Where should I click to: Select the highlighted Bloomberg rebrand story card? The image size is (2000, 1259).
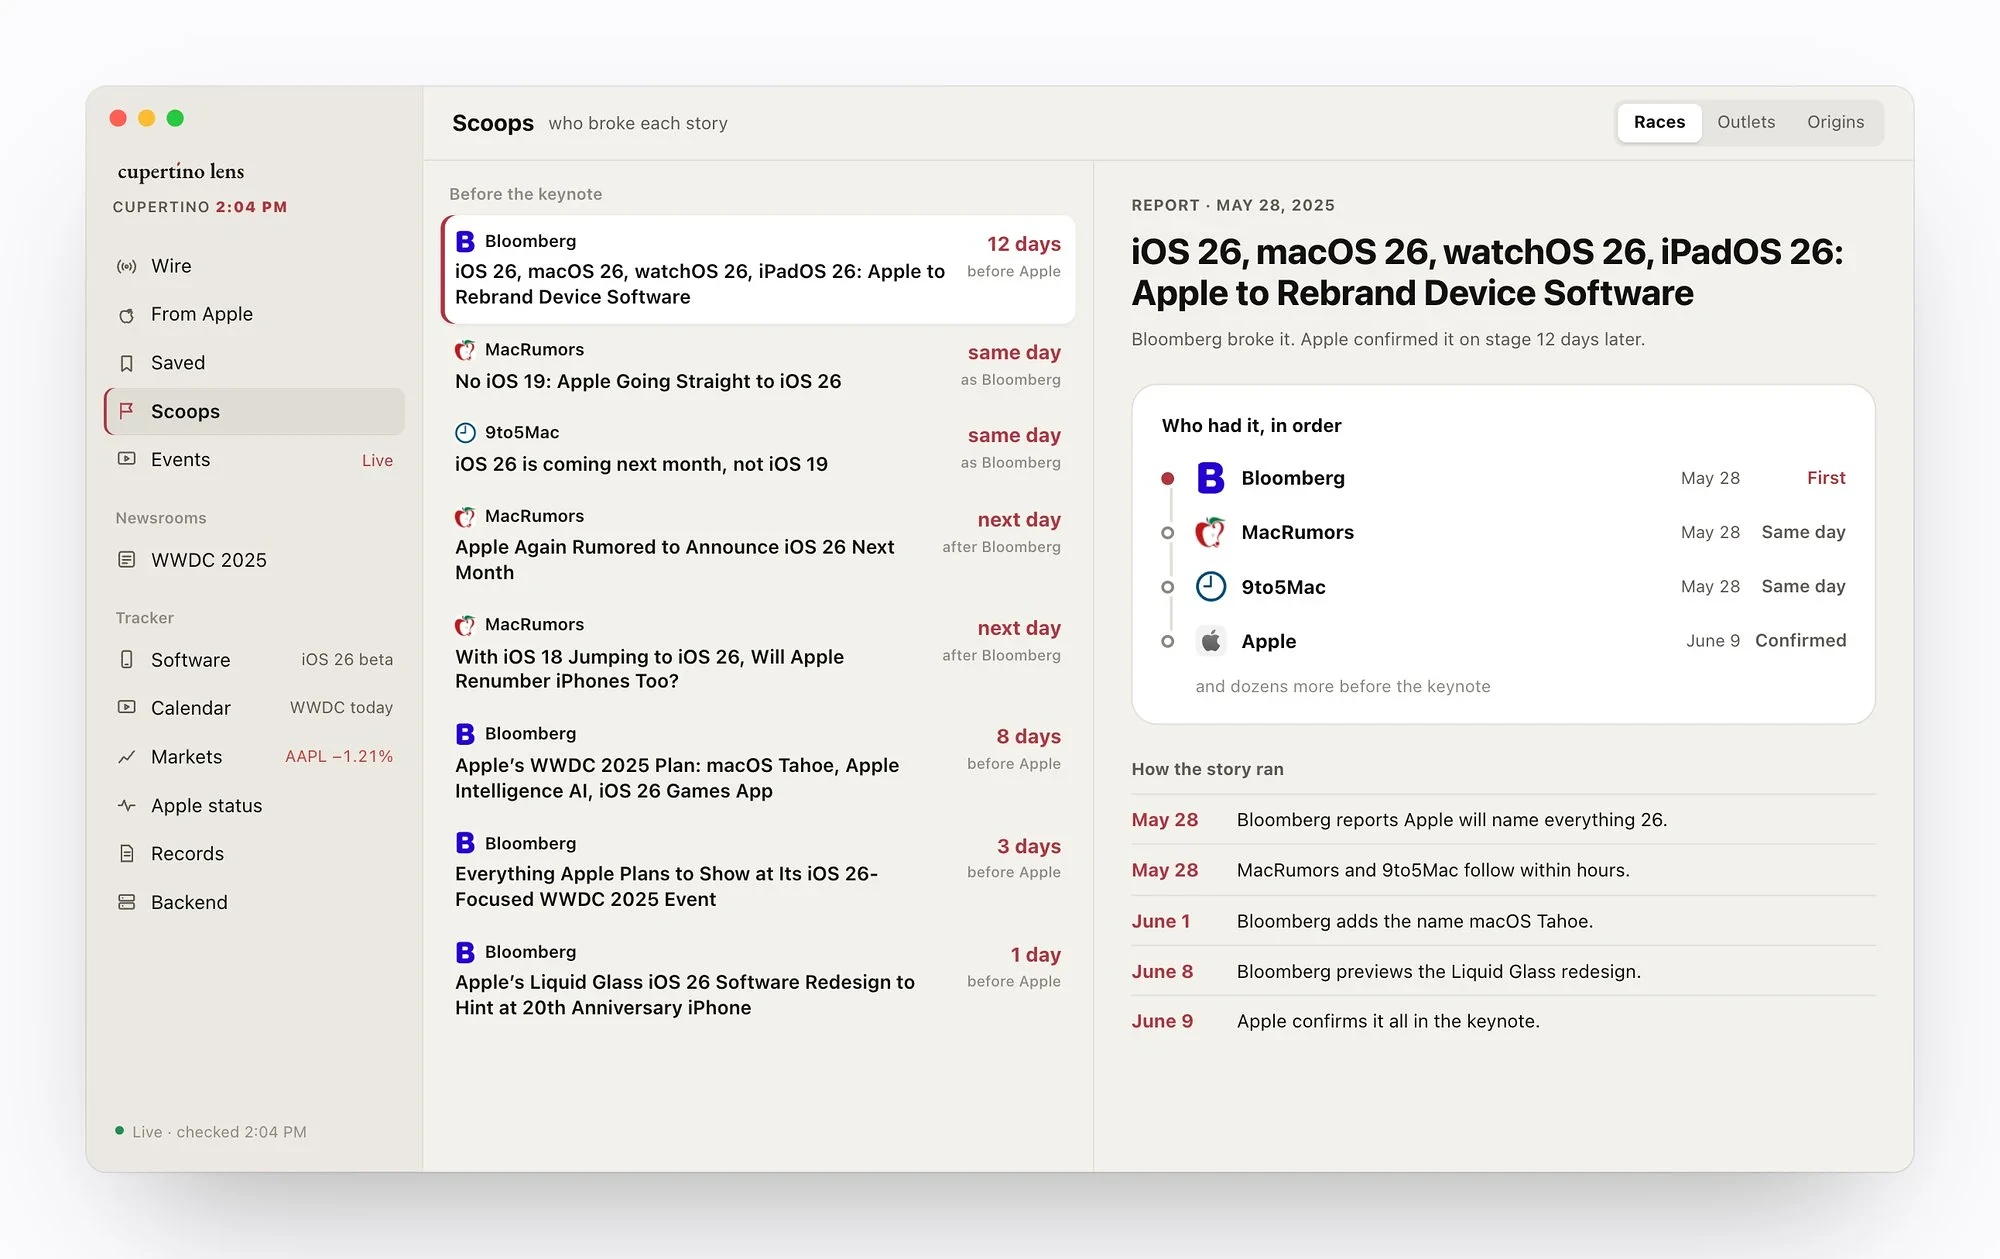coord(758,269)
